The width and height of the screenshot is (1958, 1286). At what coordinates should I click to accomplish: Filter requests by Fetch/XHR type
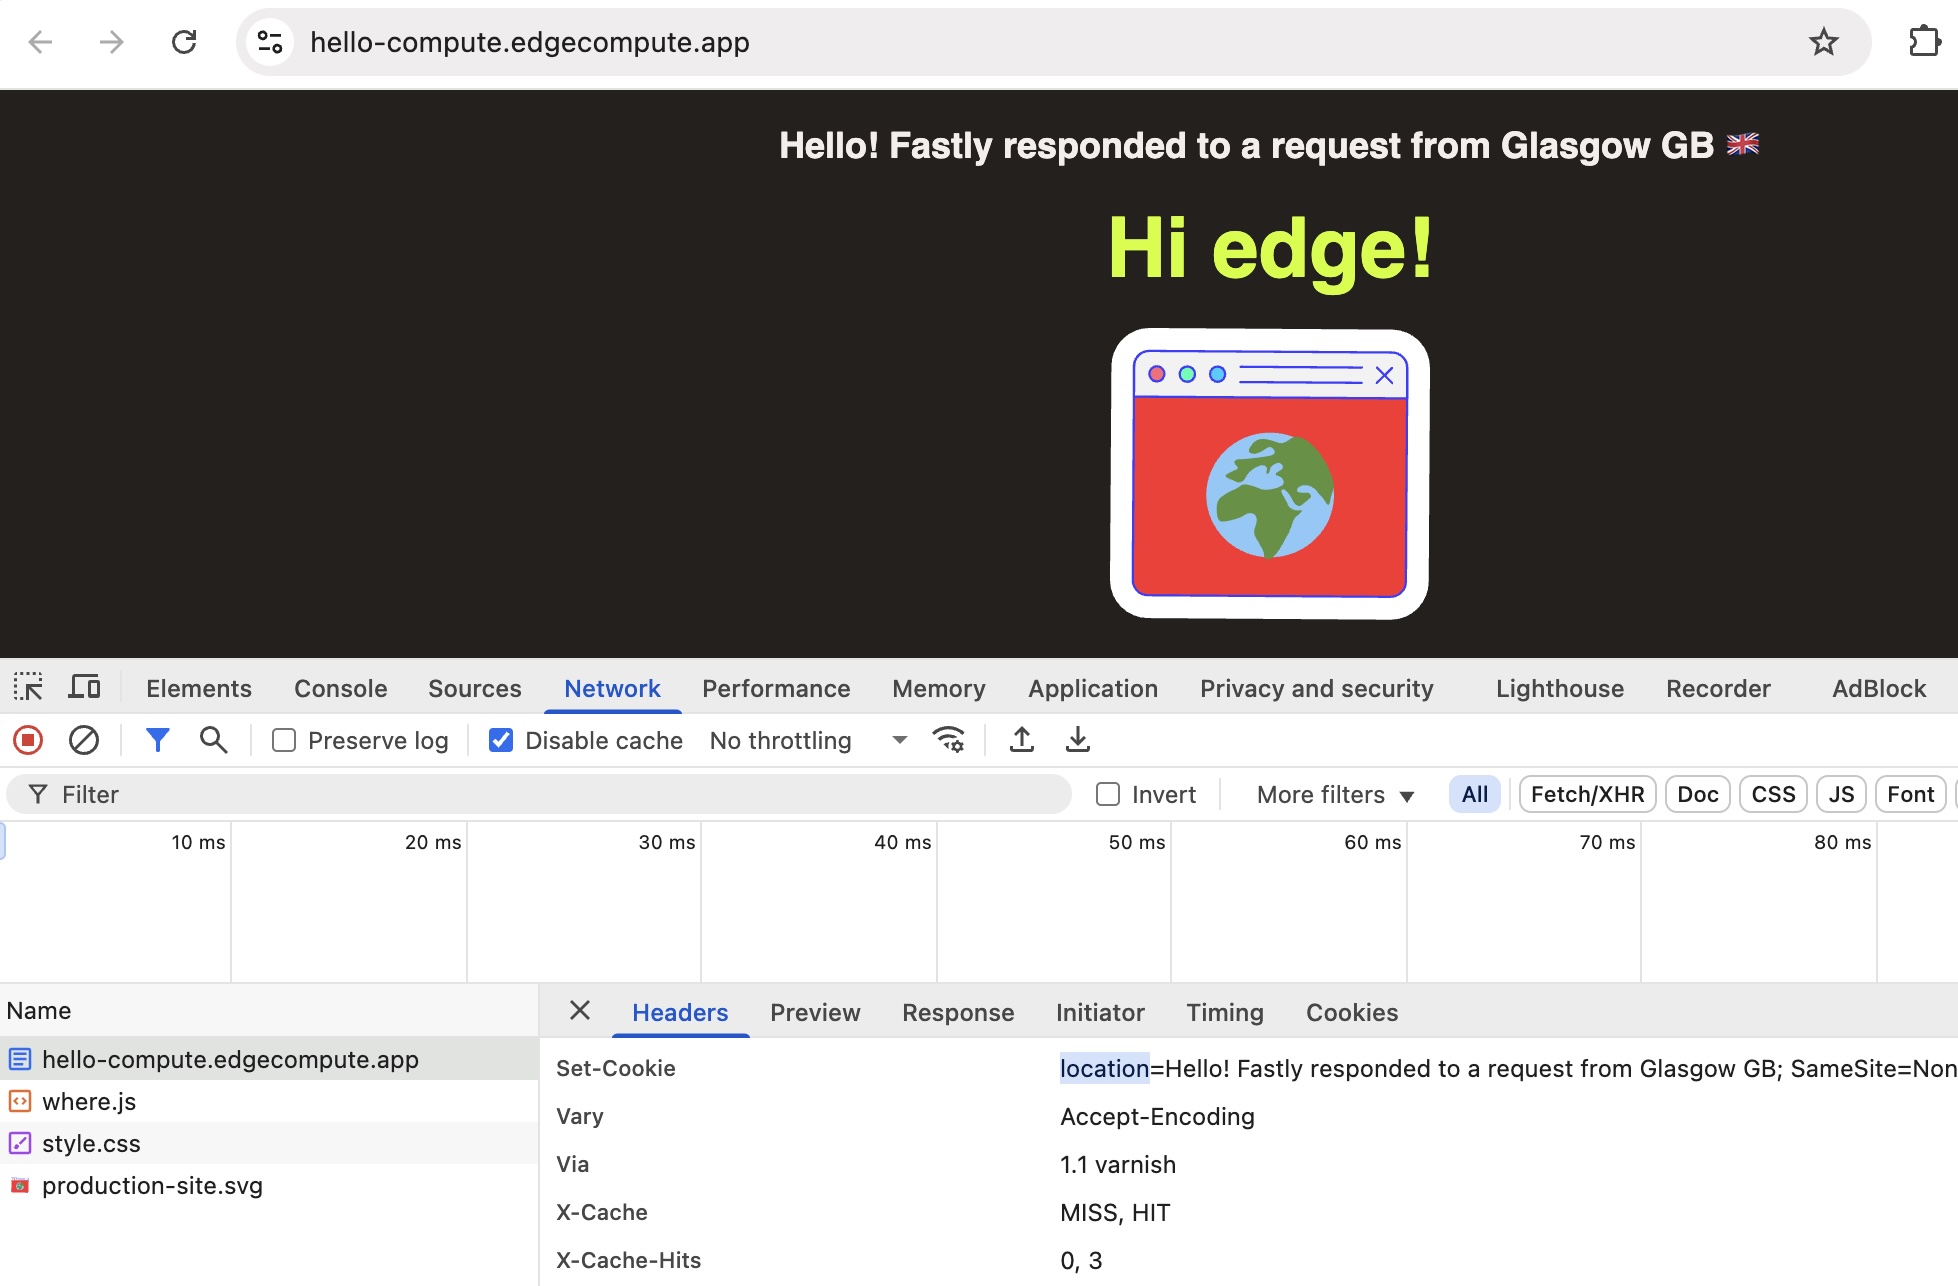[x=1587, y=794]
